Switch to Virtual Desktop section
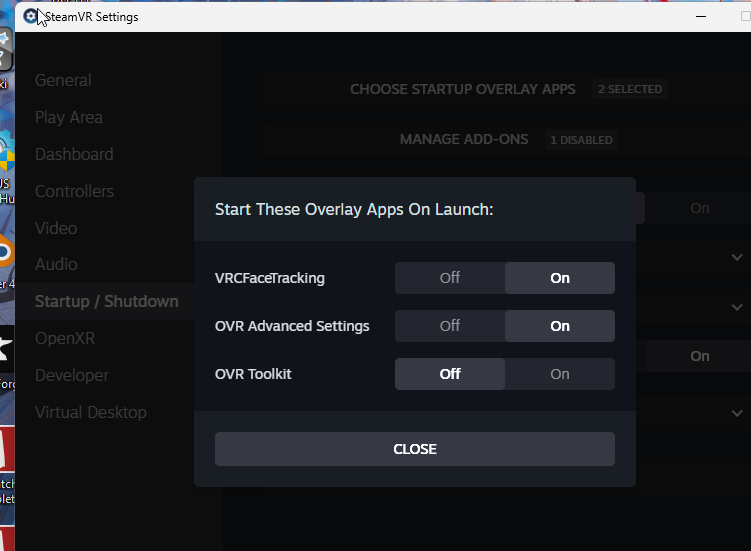Image resolution: width=751 pixels, height=551 pixels. click(x=91, y=412)
